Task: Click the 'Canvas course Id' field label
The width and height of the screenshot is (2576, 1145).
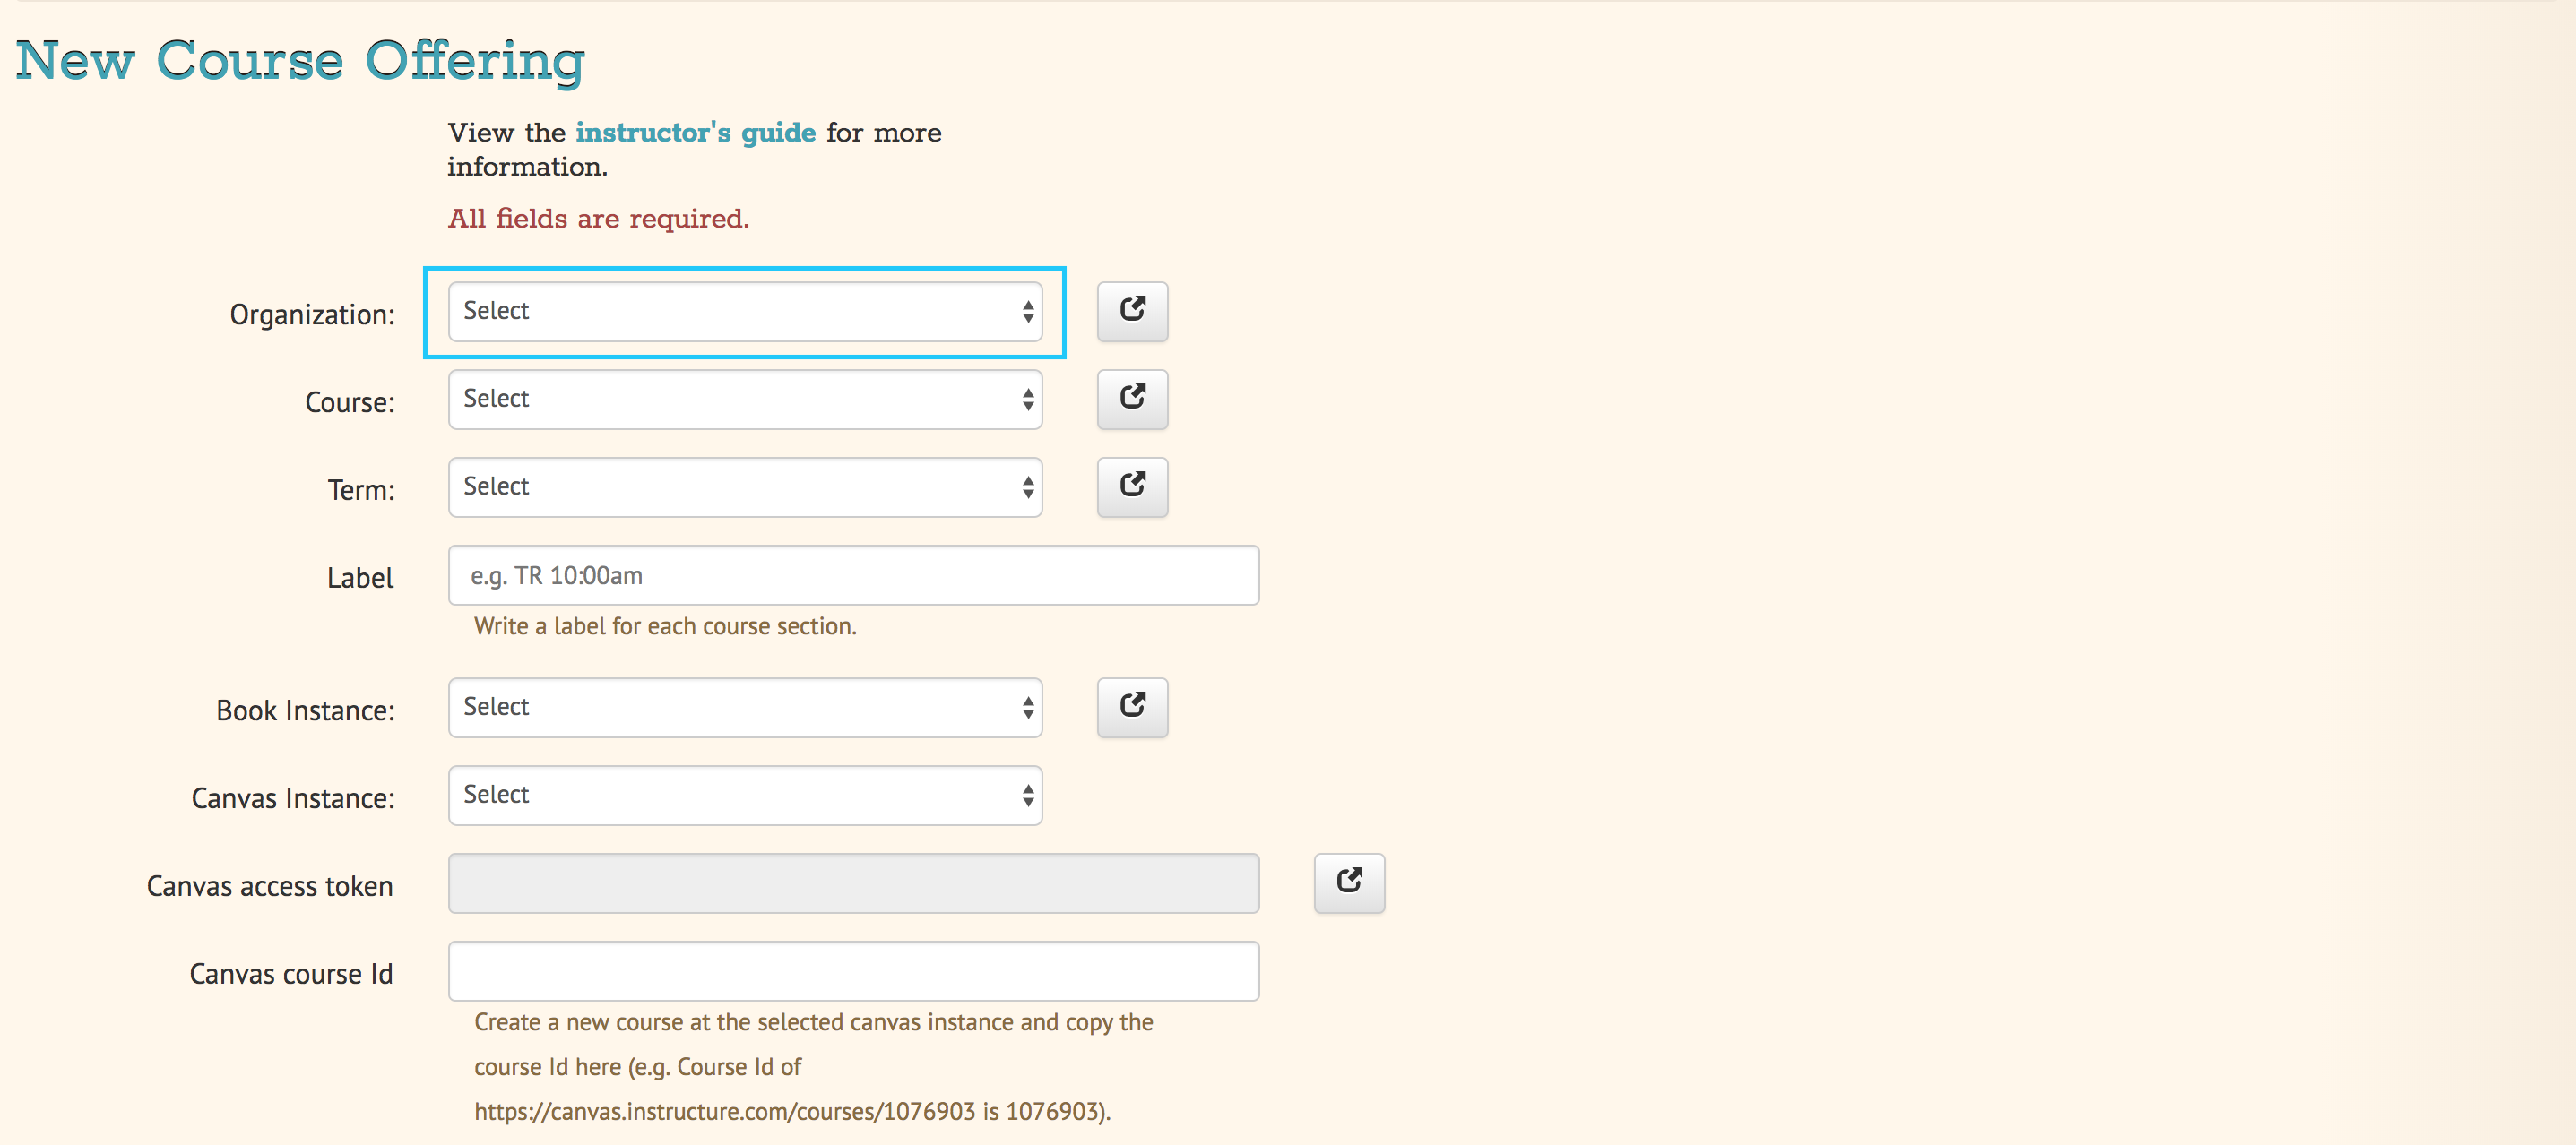Action: 291,974
